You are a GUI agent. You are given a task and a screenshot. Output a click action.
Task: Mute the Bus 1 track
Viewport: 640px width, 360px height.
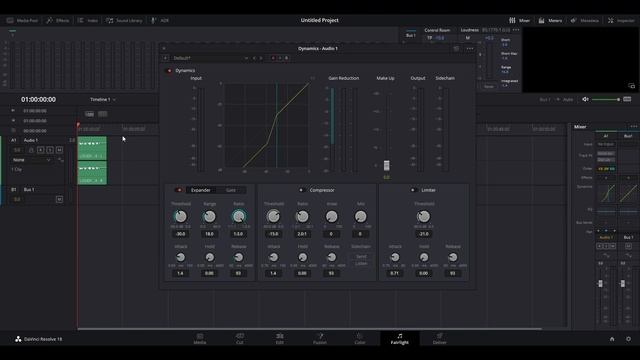(59, 199)
